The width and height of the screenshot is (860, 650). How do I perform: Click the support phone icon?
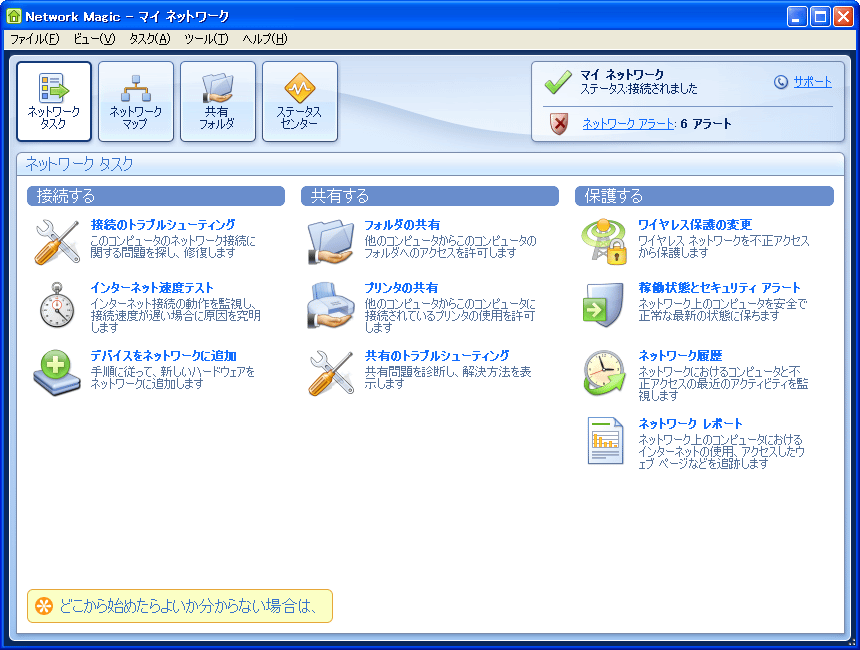[780, 82]
